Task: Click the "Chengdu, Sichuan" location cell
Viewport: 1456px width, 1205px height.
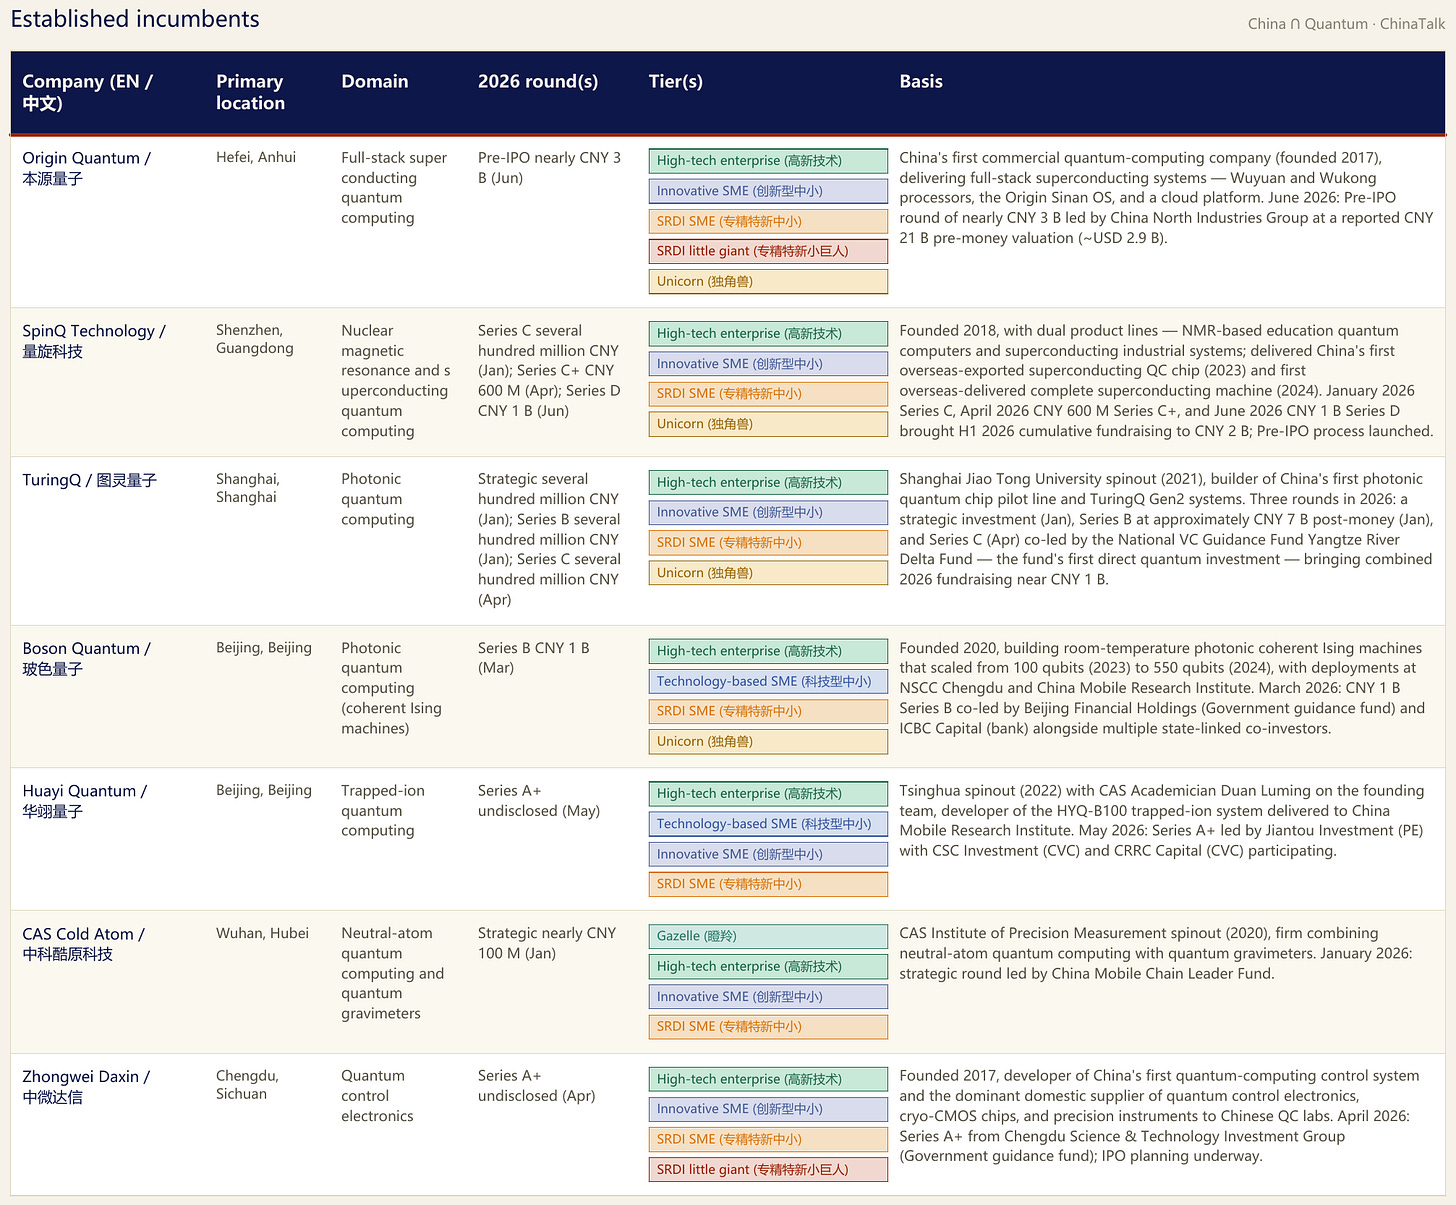Action: point(248,1085)
